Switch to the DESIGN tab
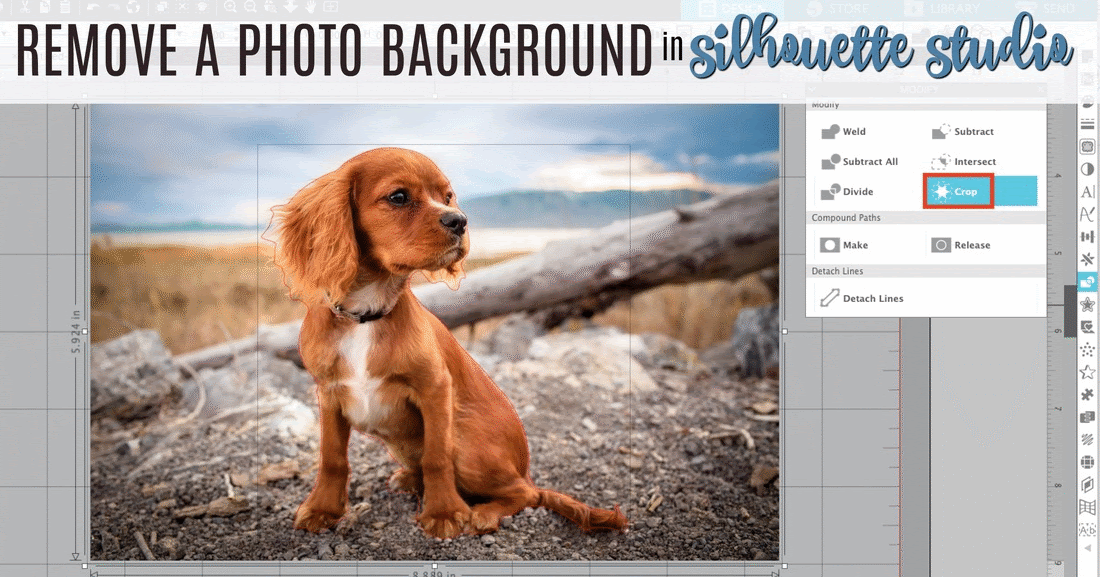Image resolution: width=1100 pixels, height=577 pixels. click(732, 8)
